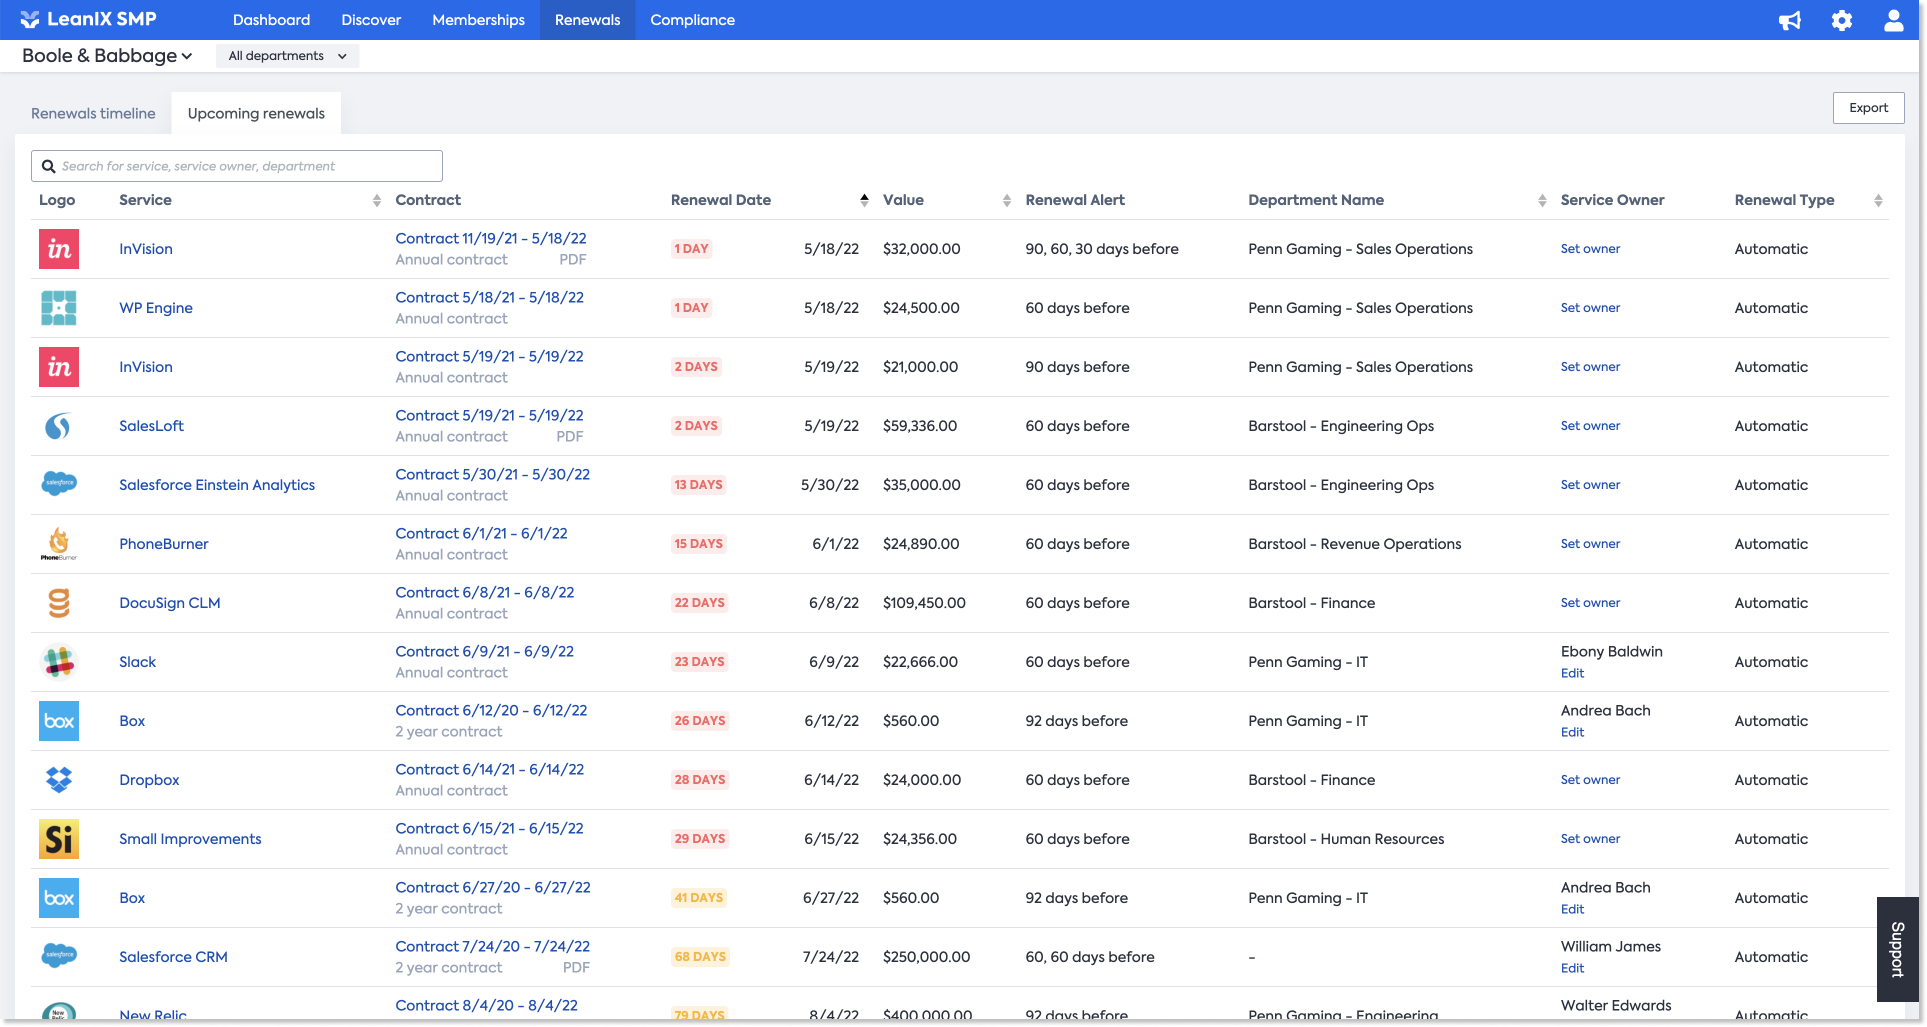Set owner for Dropbox row
Screen dimensions: 1927x1027
1590,780
